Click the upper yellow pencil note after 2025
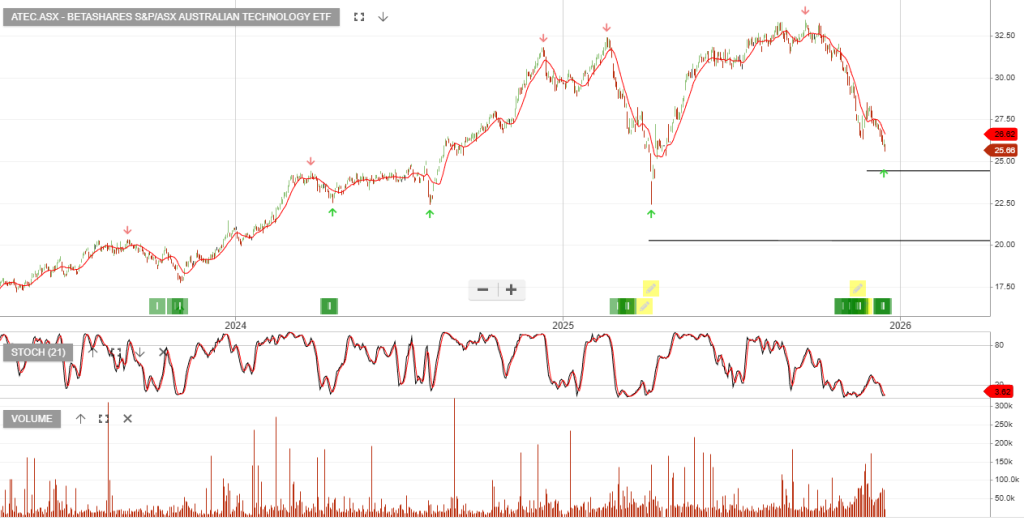The image size is (1024, 521). pos(651,288)
